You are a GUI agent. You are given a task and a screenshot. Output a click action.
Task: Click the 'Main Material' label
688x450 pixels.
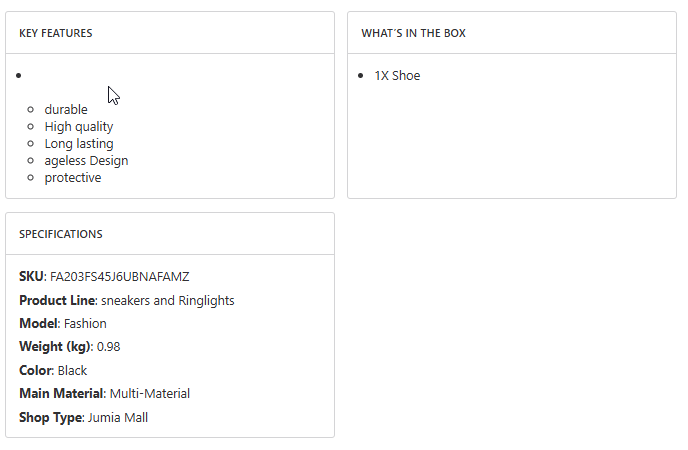[61, 393]
